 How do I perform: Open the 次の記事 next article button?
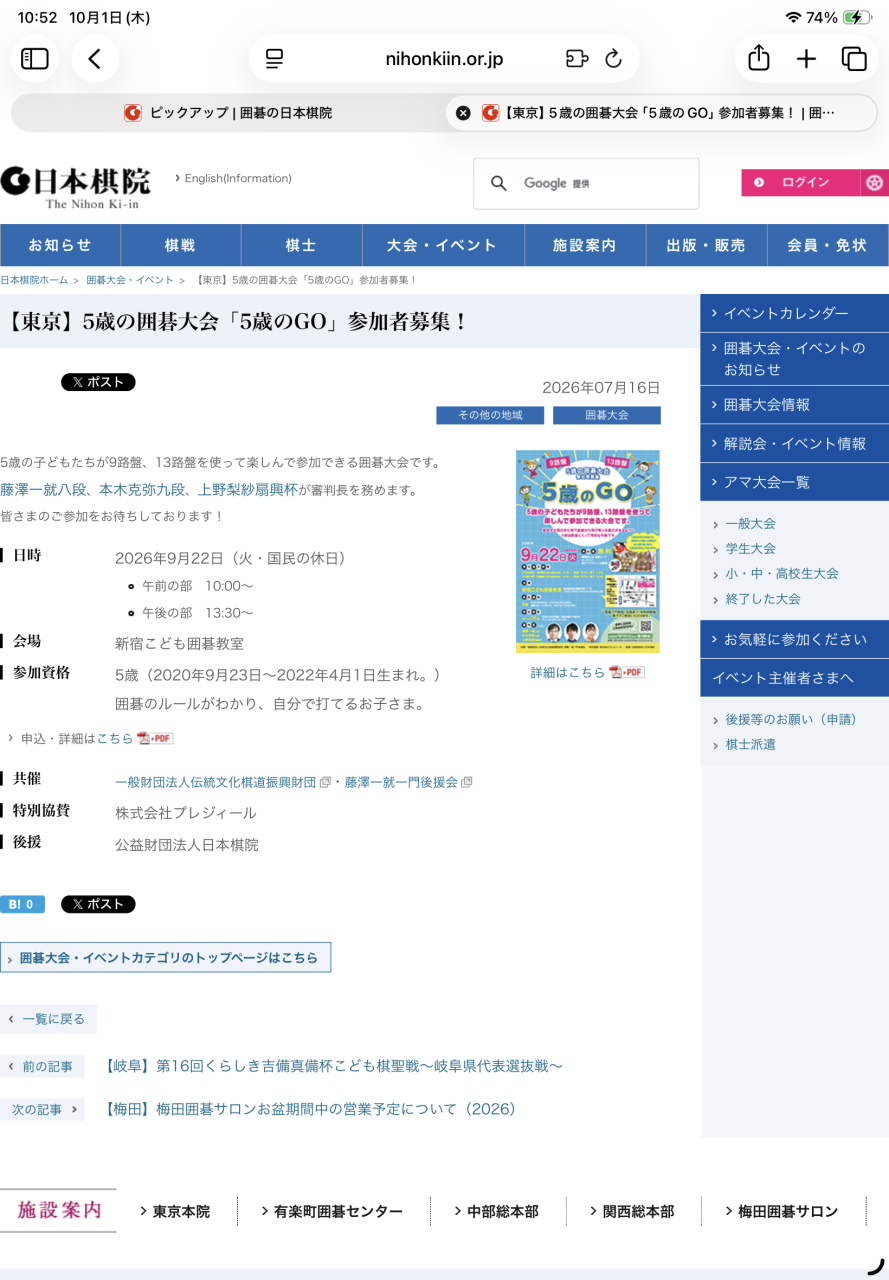point(42,1109)
